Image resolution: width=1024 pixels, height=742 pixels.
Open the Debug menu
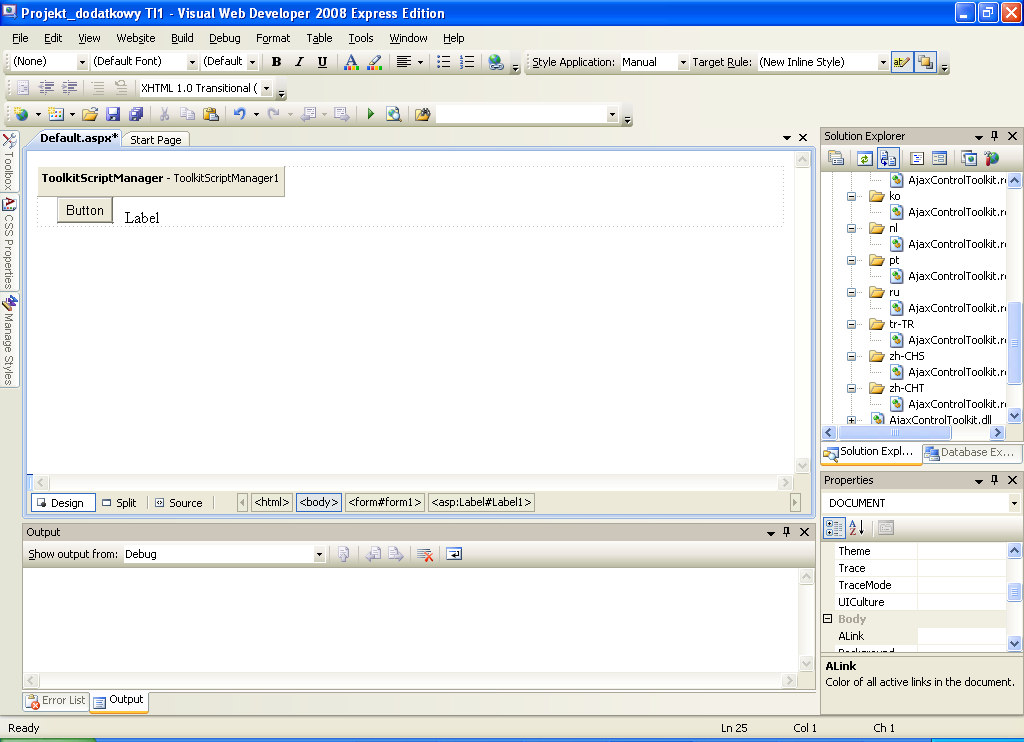pos(225,38)
